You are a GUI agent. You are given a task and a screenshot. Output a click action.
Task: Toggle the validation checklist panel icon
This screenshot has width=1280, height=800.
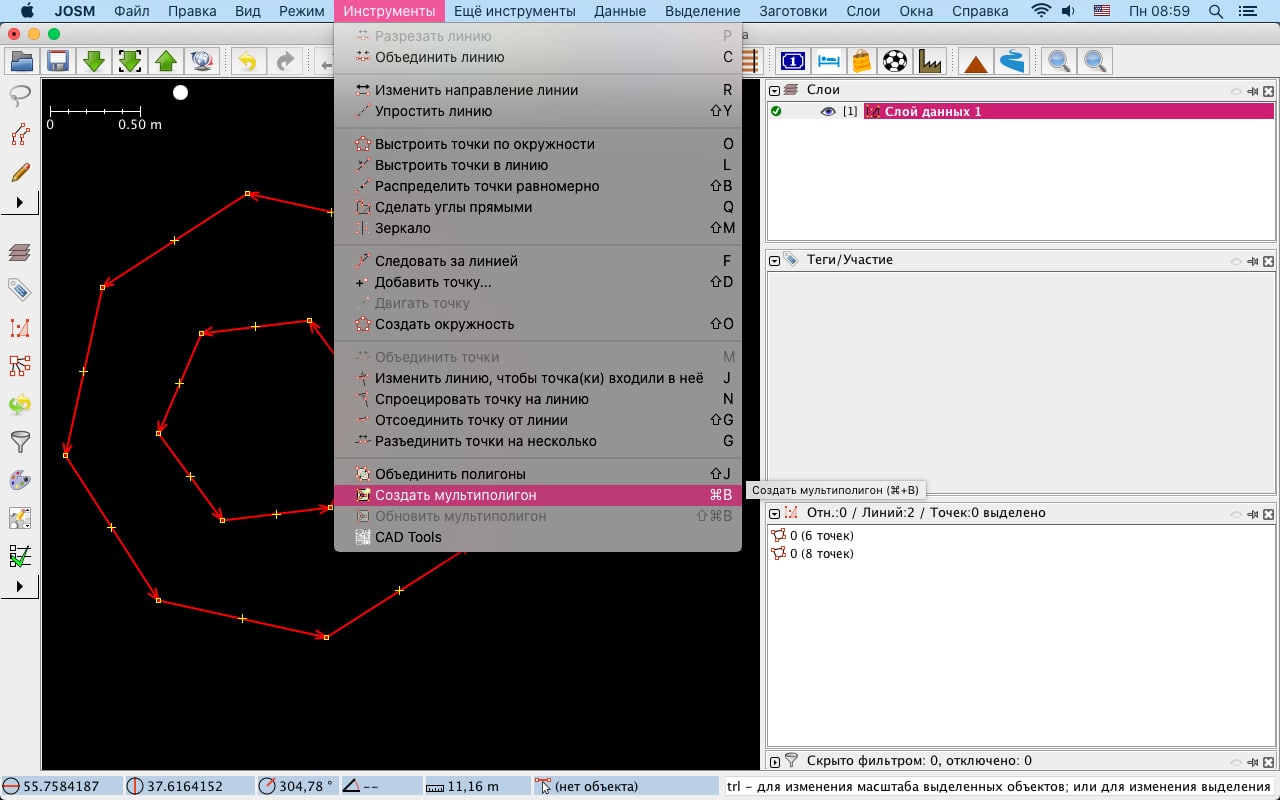click(20, 556)
